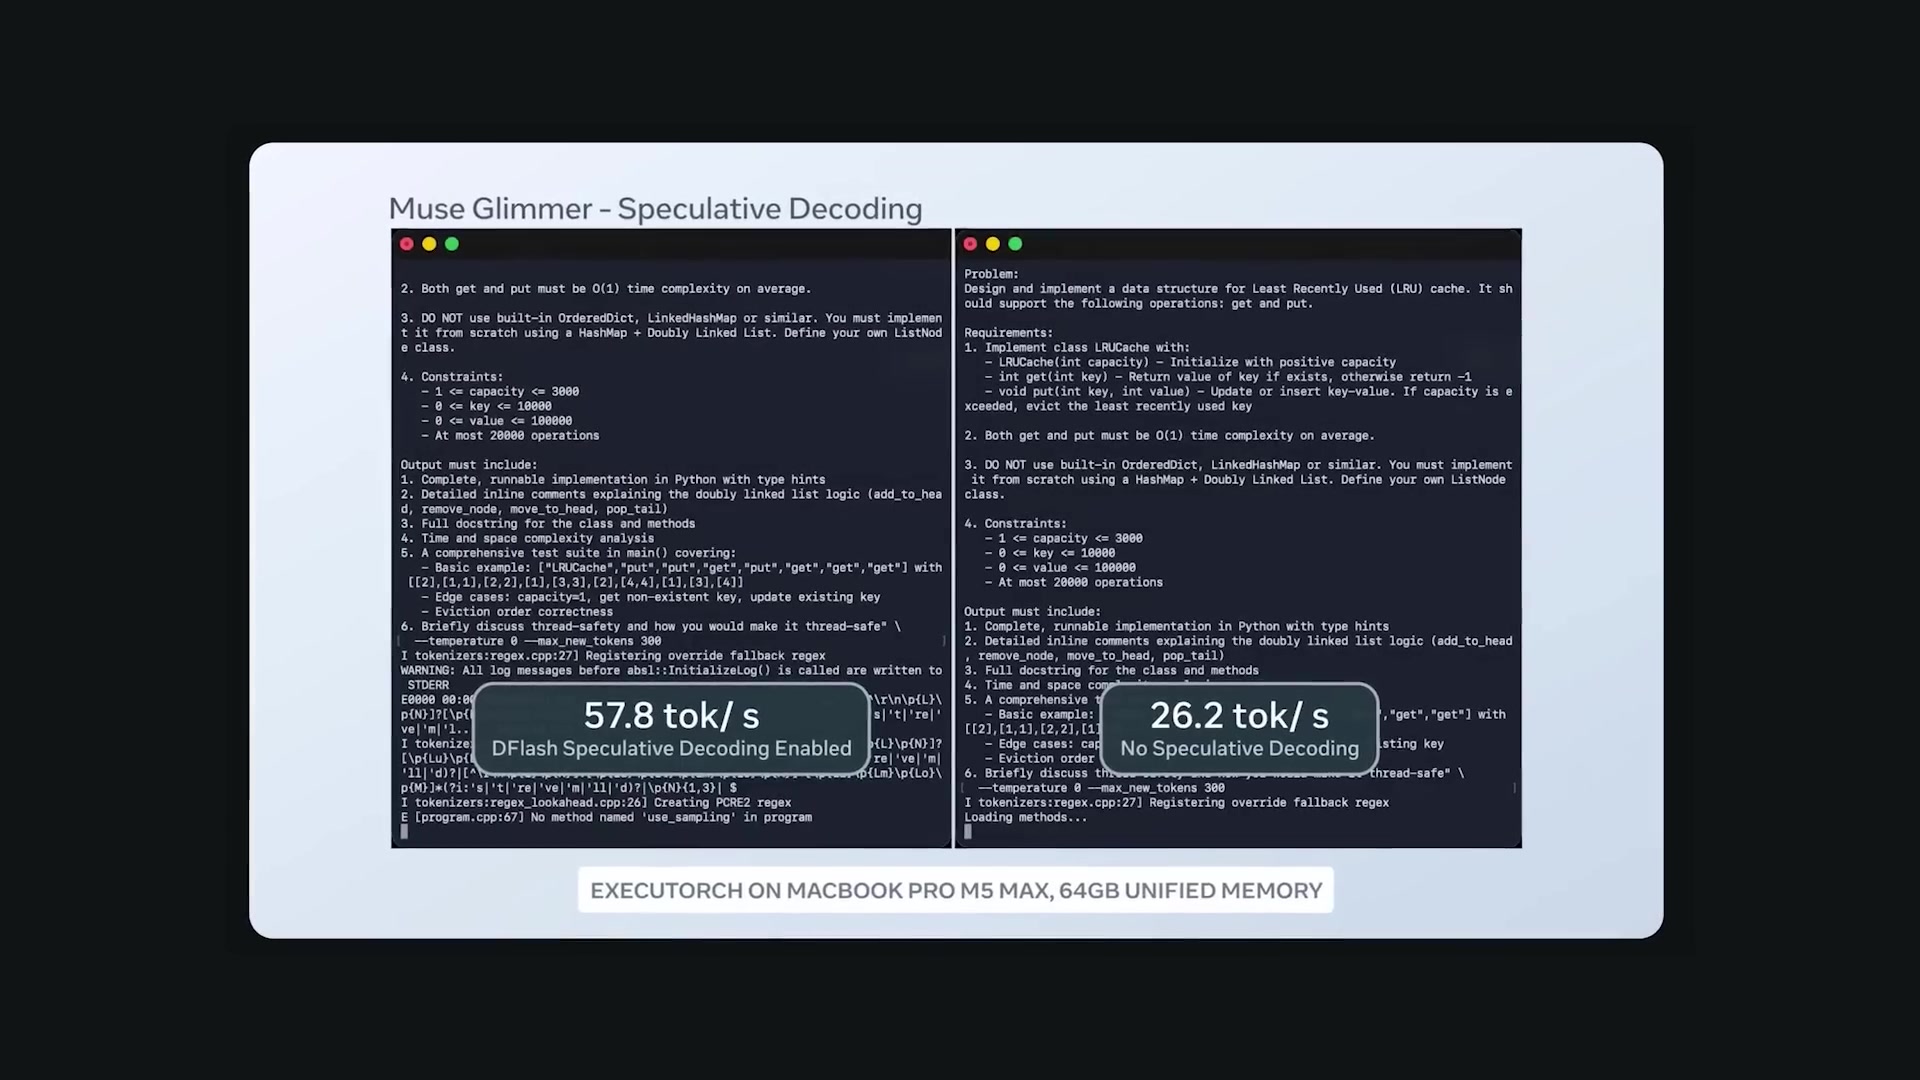The image size is (1920, 1080).
Task: Click 'Problem:' line in right terminal
Action: [x=991, y=274]
